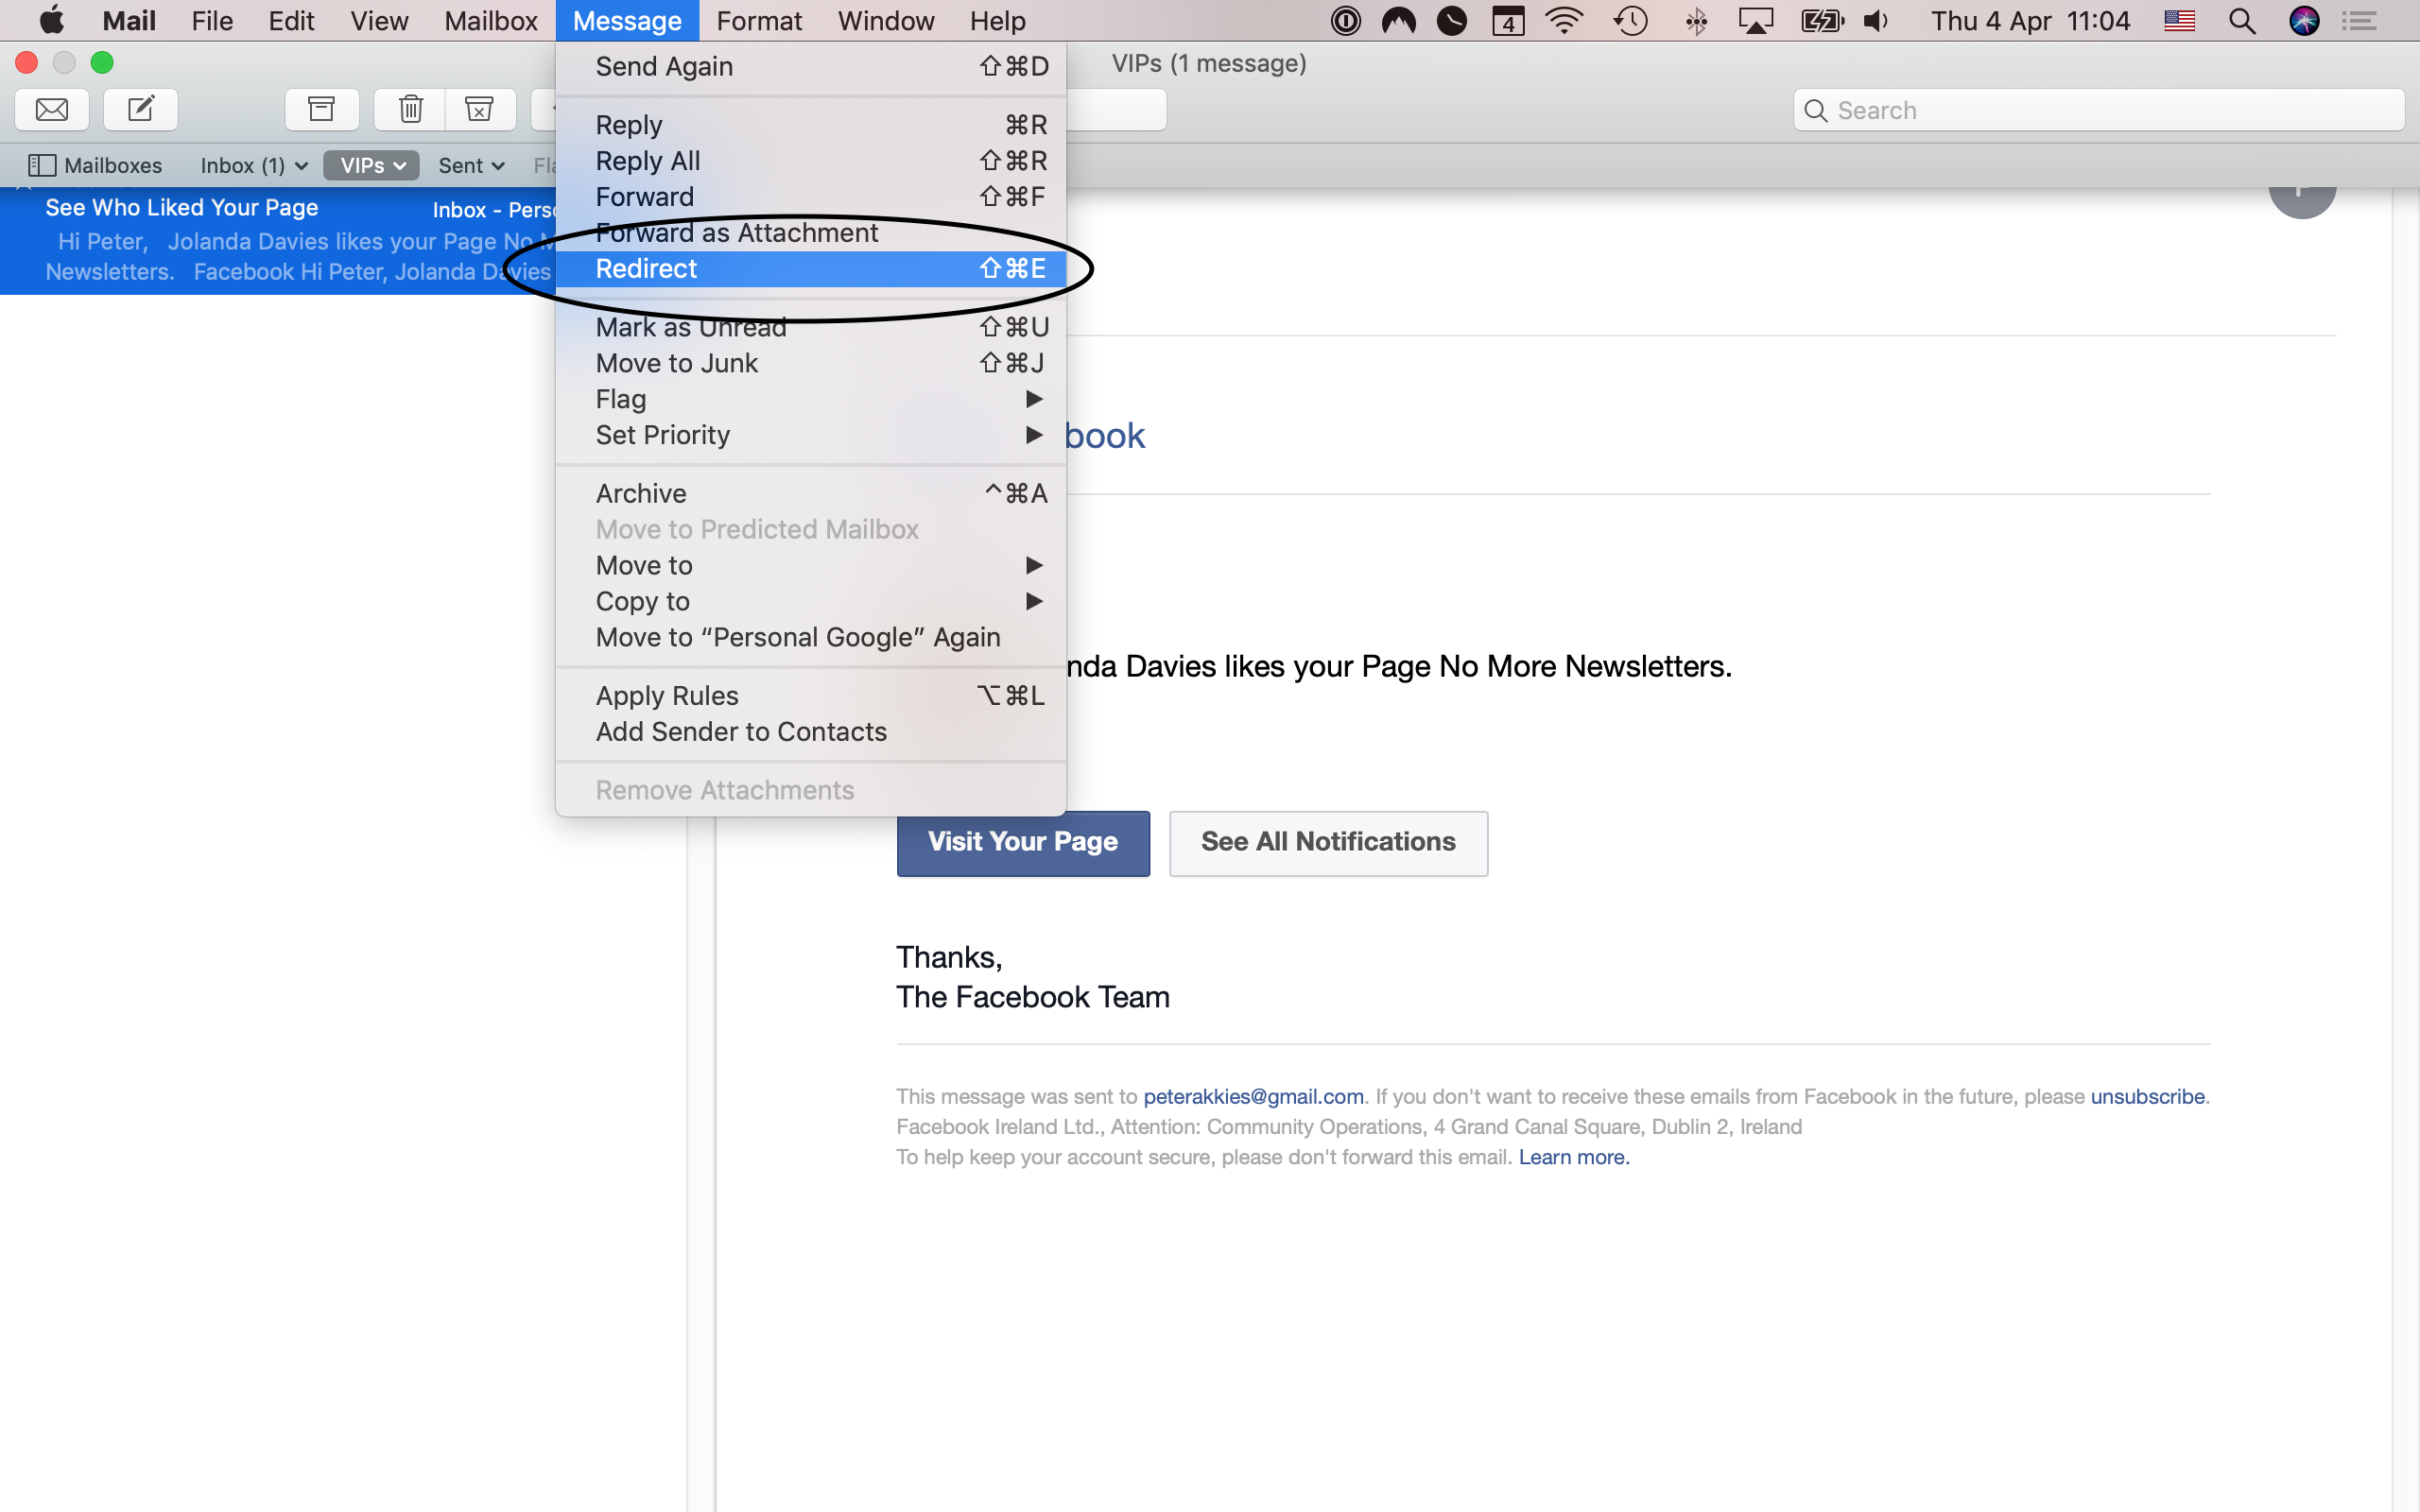The width and height of the screenshot is (2420, 1512).
Task: Toggle the Mailboxes sidebar visibility
Action: [x=93, y=163]
